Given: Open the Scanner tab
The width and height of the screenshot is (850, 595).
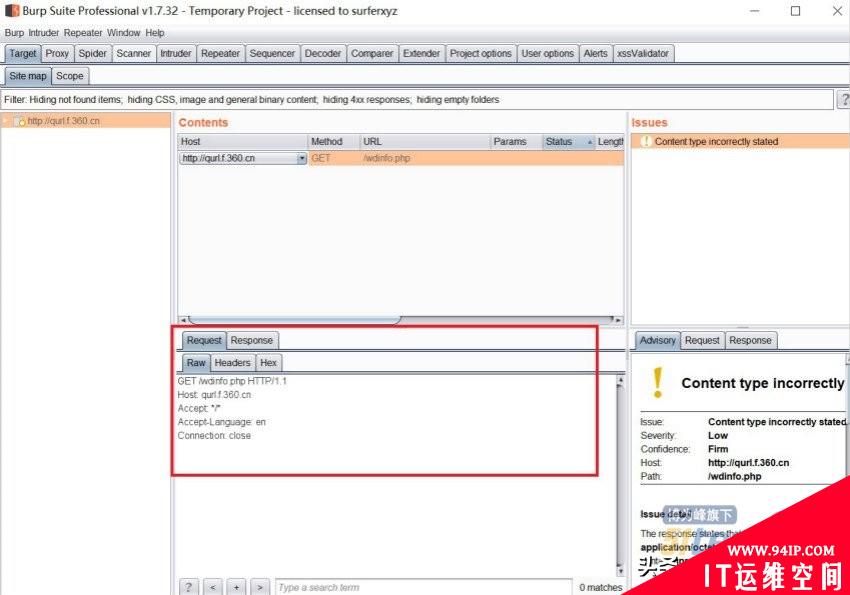Looking at the screenshot, I should coord(133,54).
